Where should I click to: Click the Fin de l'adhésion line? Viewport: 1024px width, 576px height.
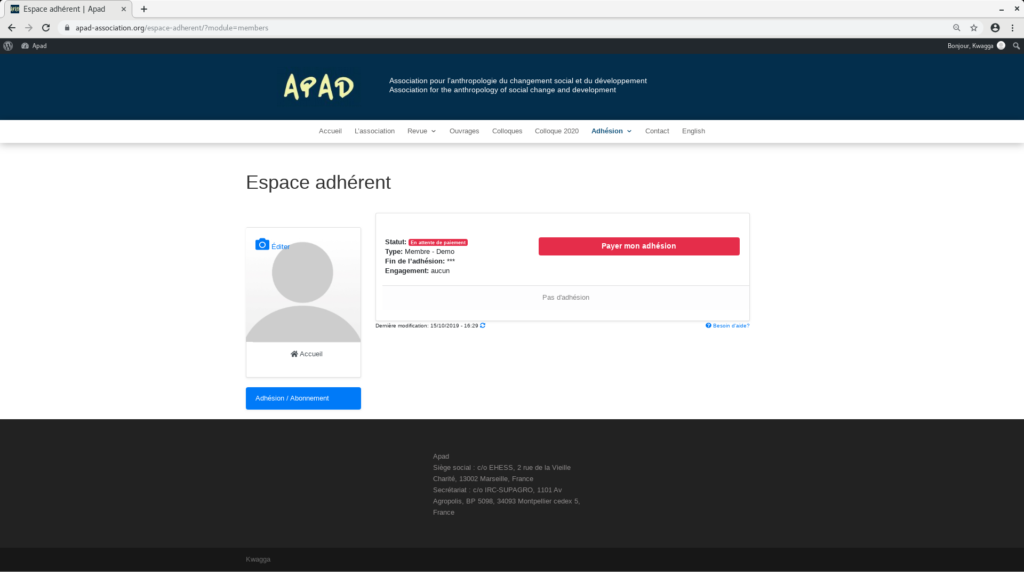pyautogui.click(x=419, y=261)
